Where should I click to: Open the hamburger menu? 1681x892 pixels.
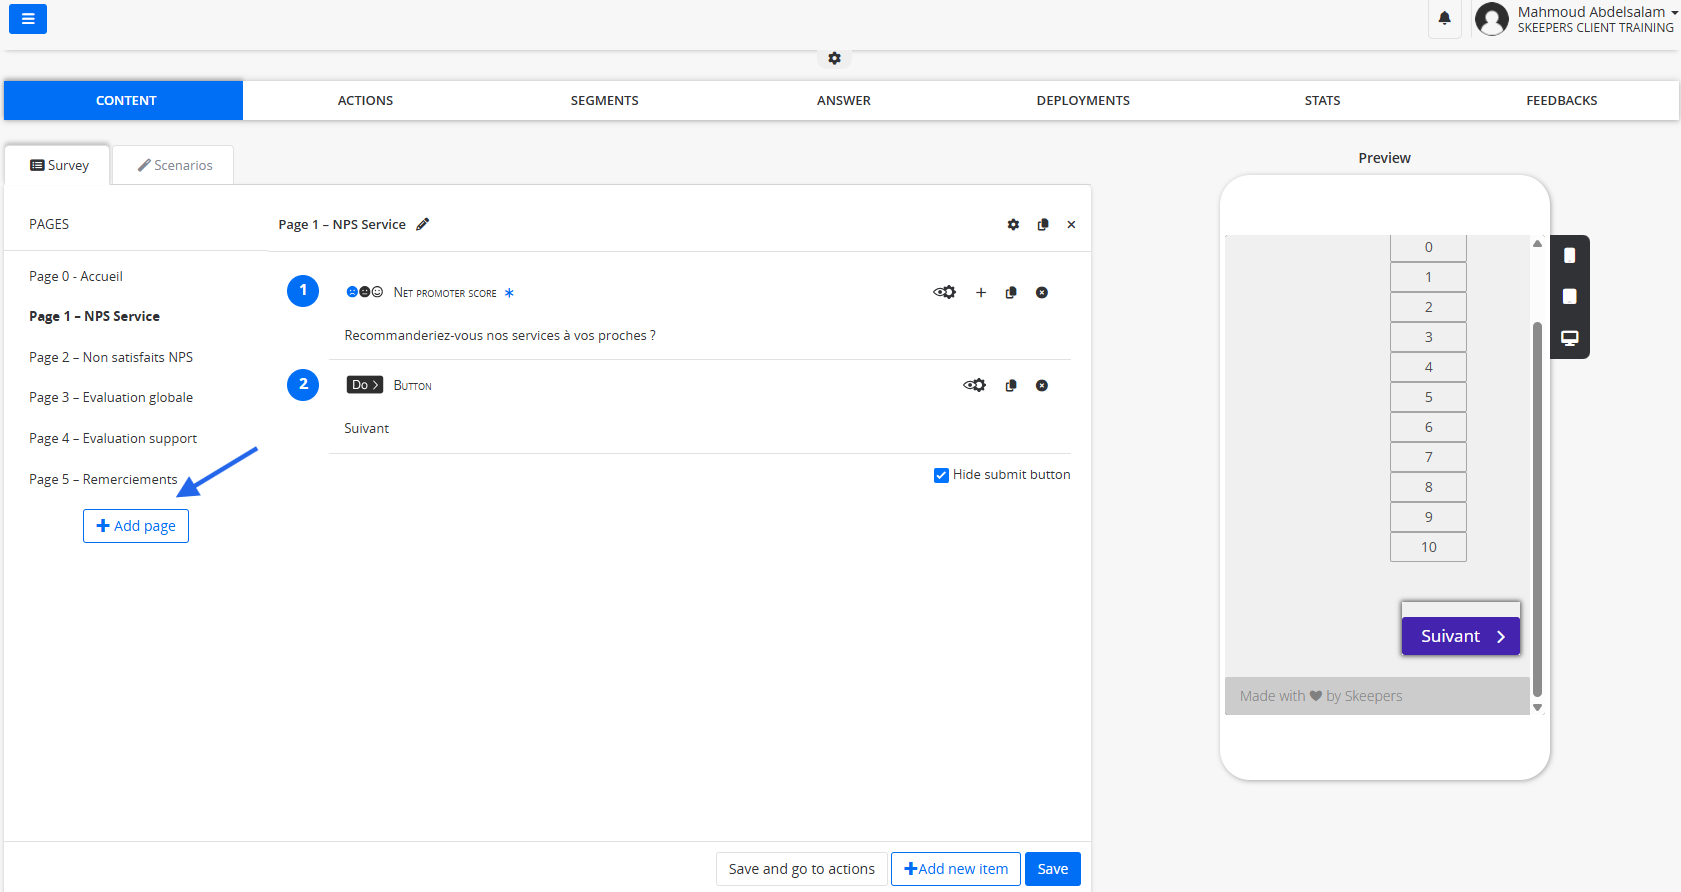[28, 19]
